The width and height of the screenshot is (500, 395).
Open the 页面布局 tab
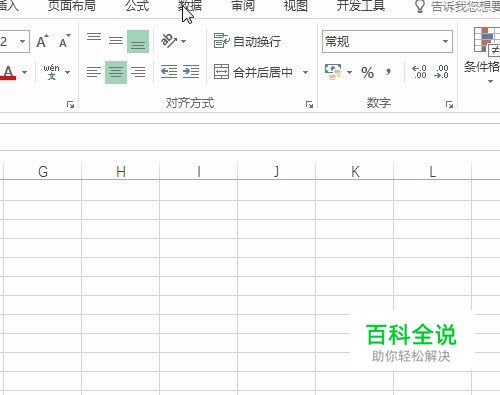72,6
